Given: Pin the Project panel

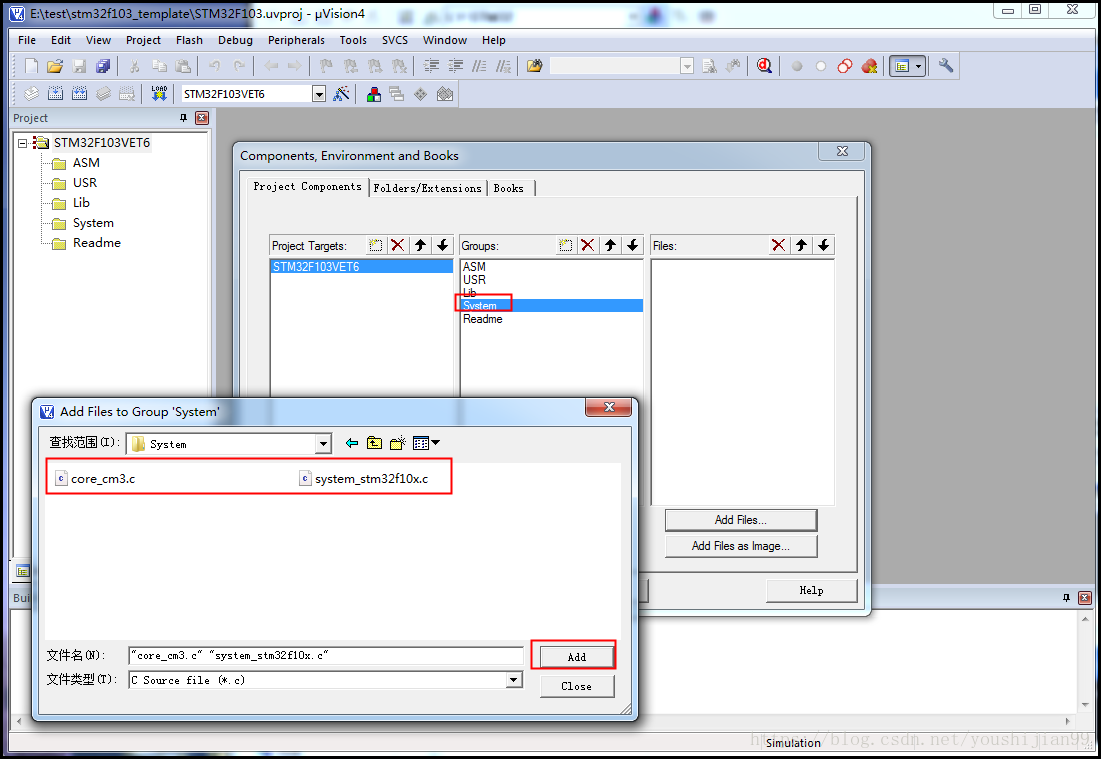Looking at the screenshot, I should pyautogui.click(x=183, y=118).
